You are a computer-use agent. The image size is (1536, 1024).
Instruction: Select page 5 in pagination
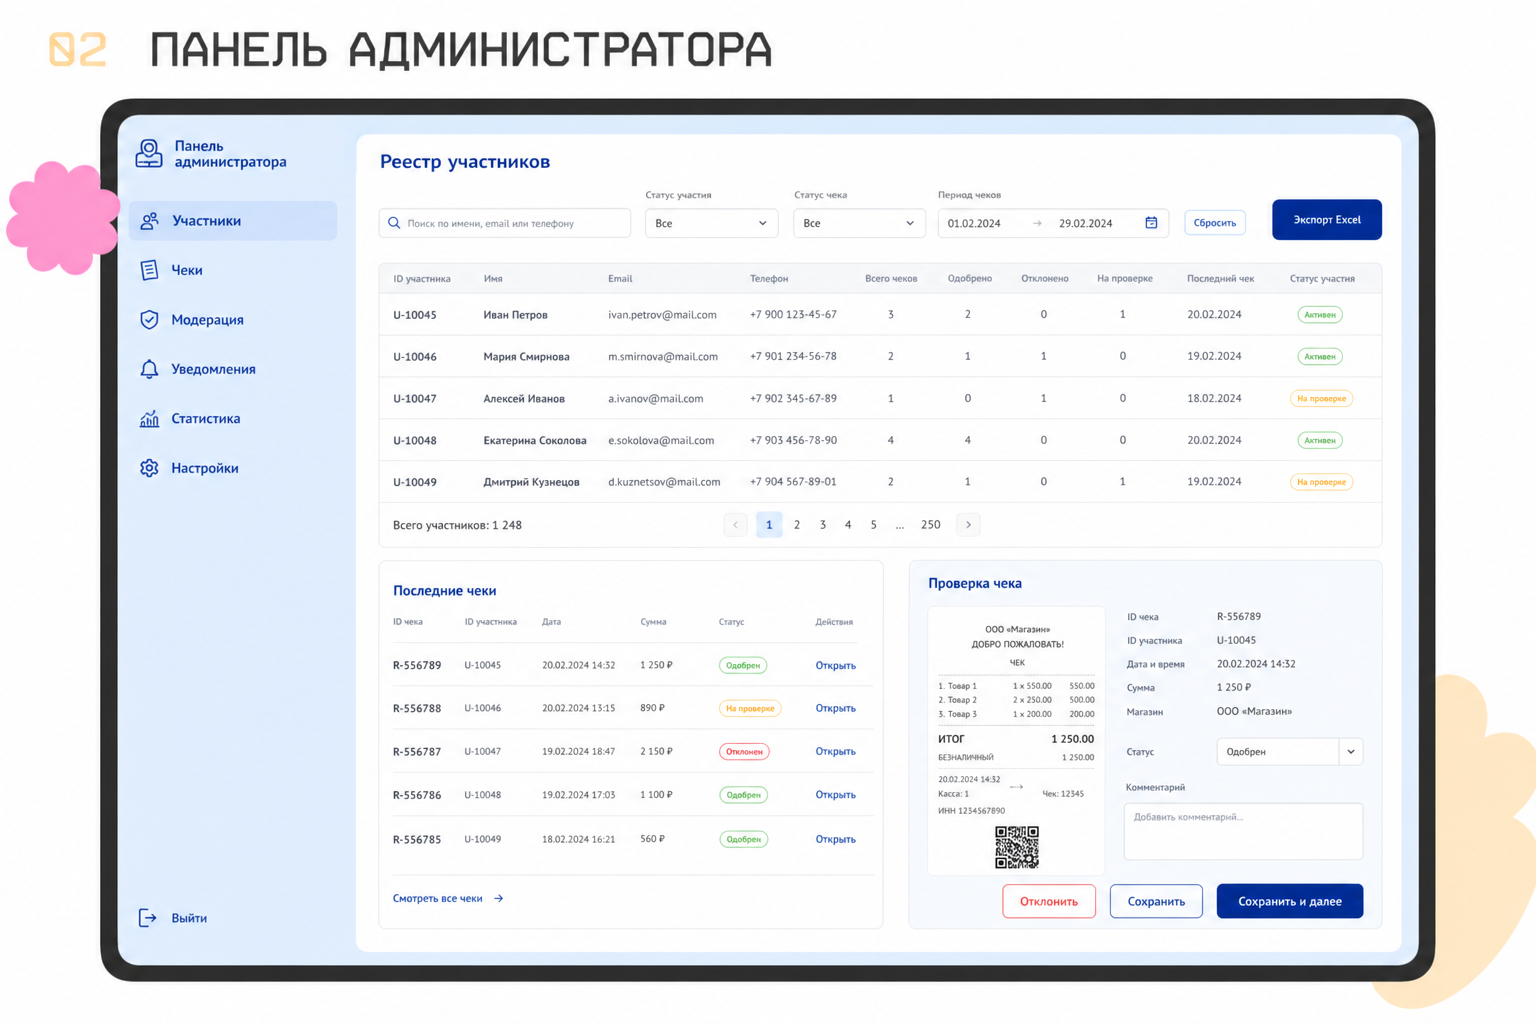click(x=873, y=525)
